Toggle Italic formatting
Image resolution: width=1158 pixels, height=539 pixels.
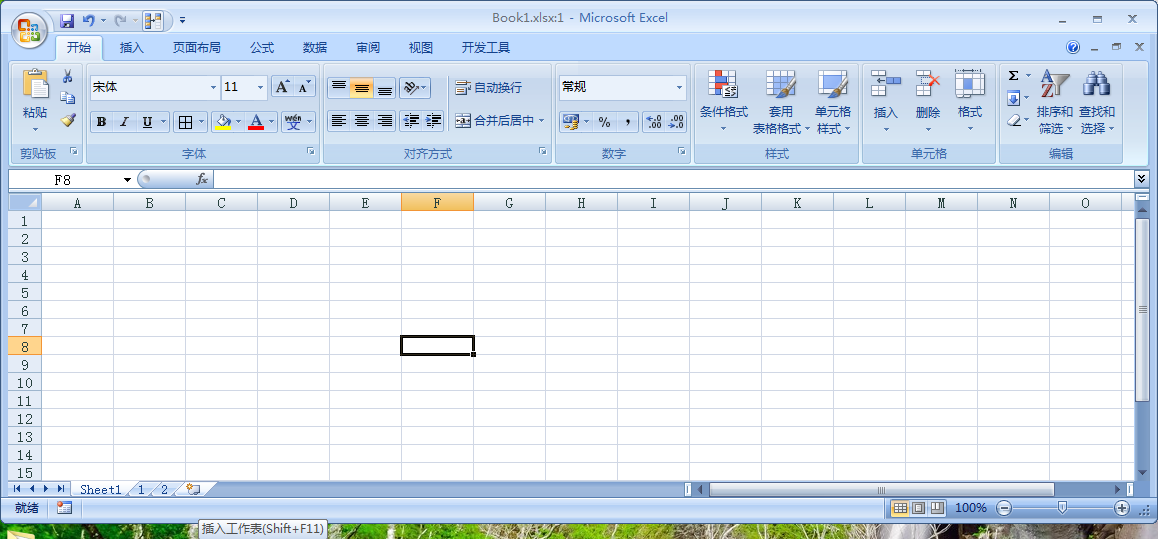click(124, 122)
